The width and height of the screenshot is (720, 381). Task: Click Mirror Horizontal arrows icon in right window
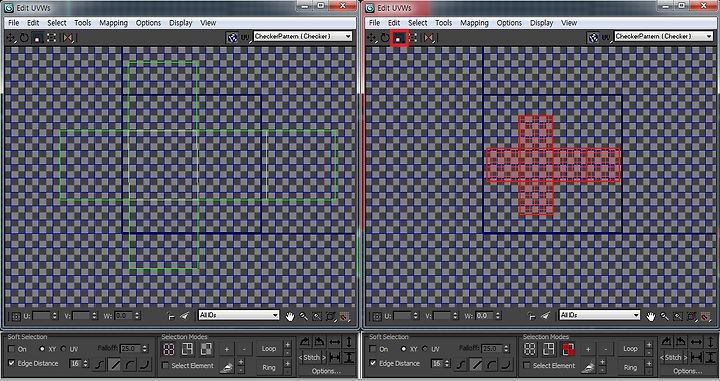pos(696,342)
